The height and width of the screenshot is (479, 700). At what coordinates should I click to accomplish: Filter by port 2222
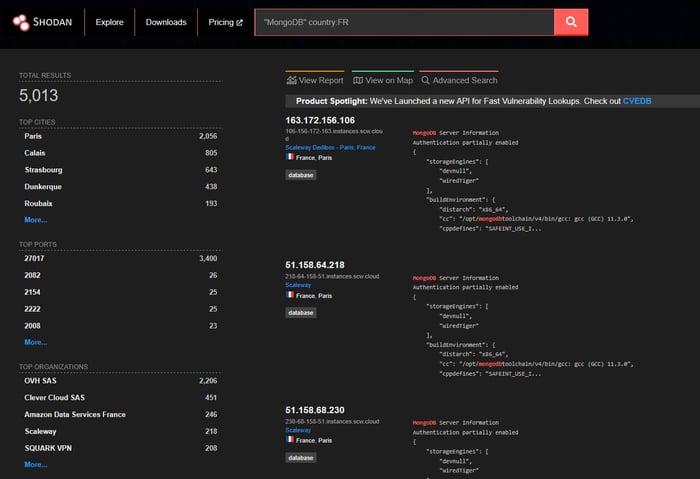(x=32, y=309)
